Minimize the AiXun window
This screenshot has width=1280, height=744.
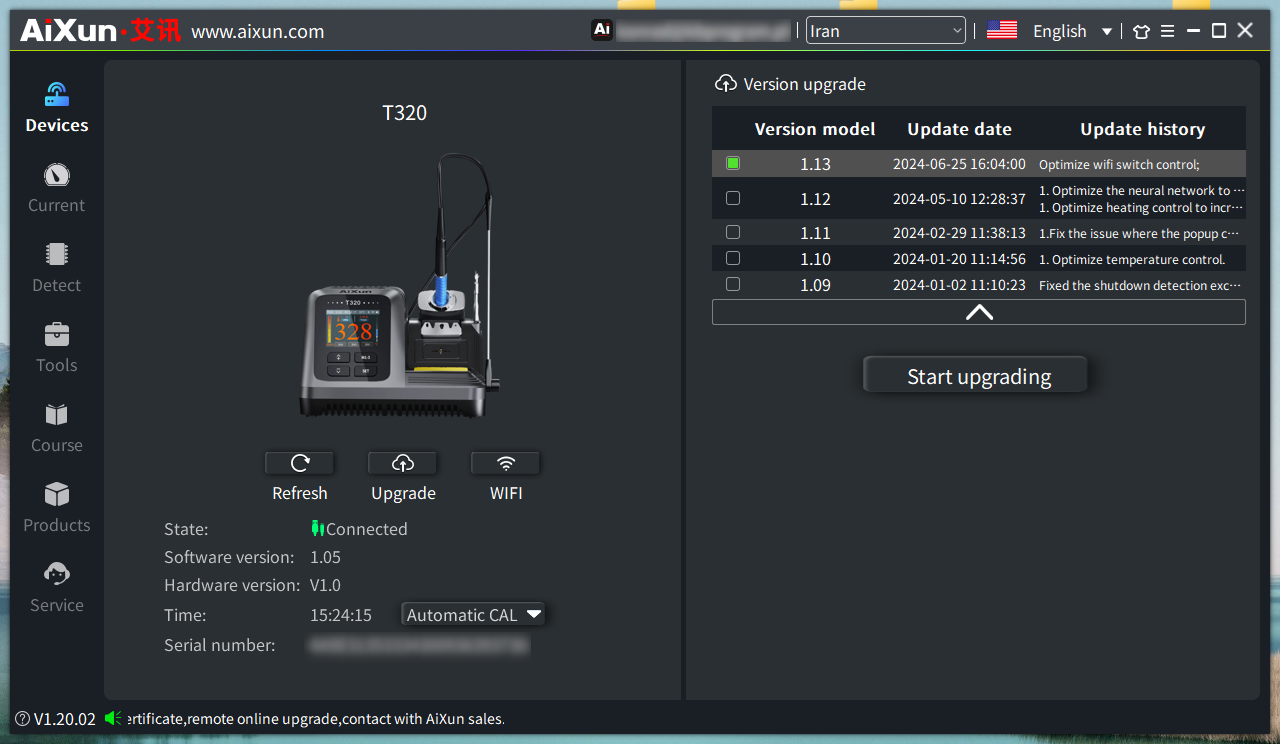1194,31
